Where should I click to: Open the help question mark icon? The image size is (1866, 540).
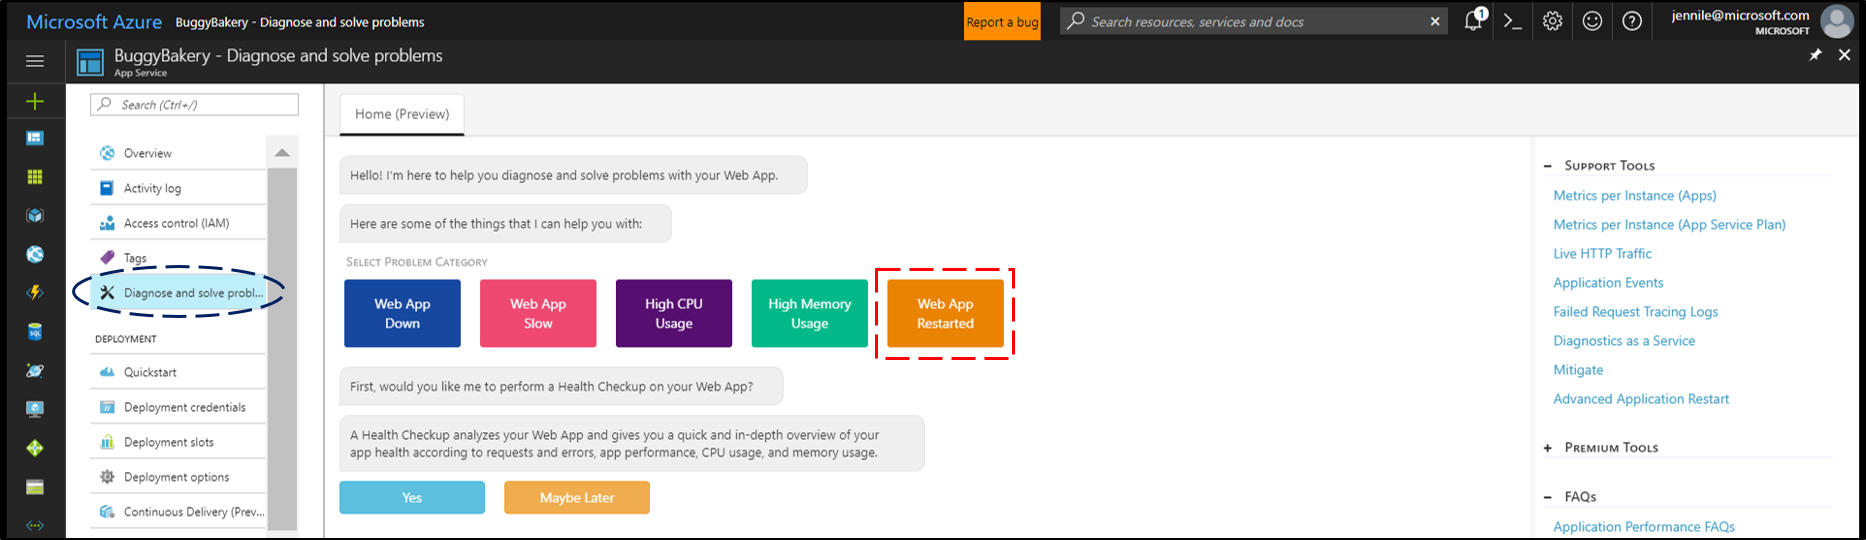pyautogui.click(x=1632, y=21)
